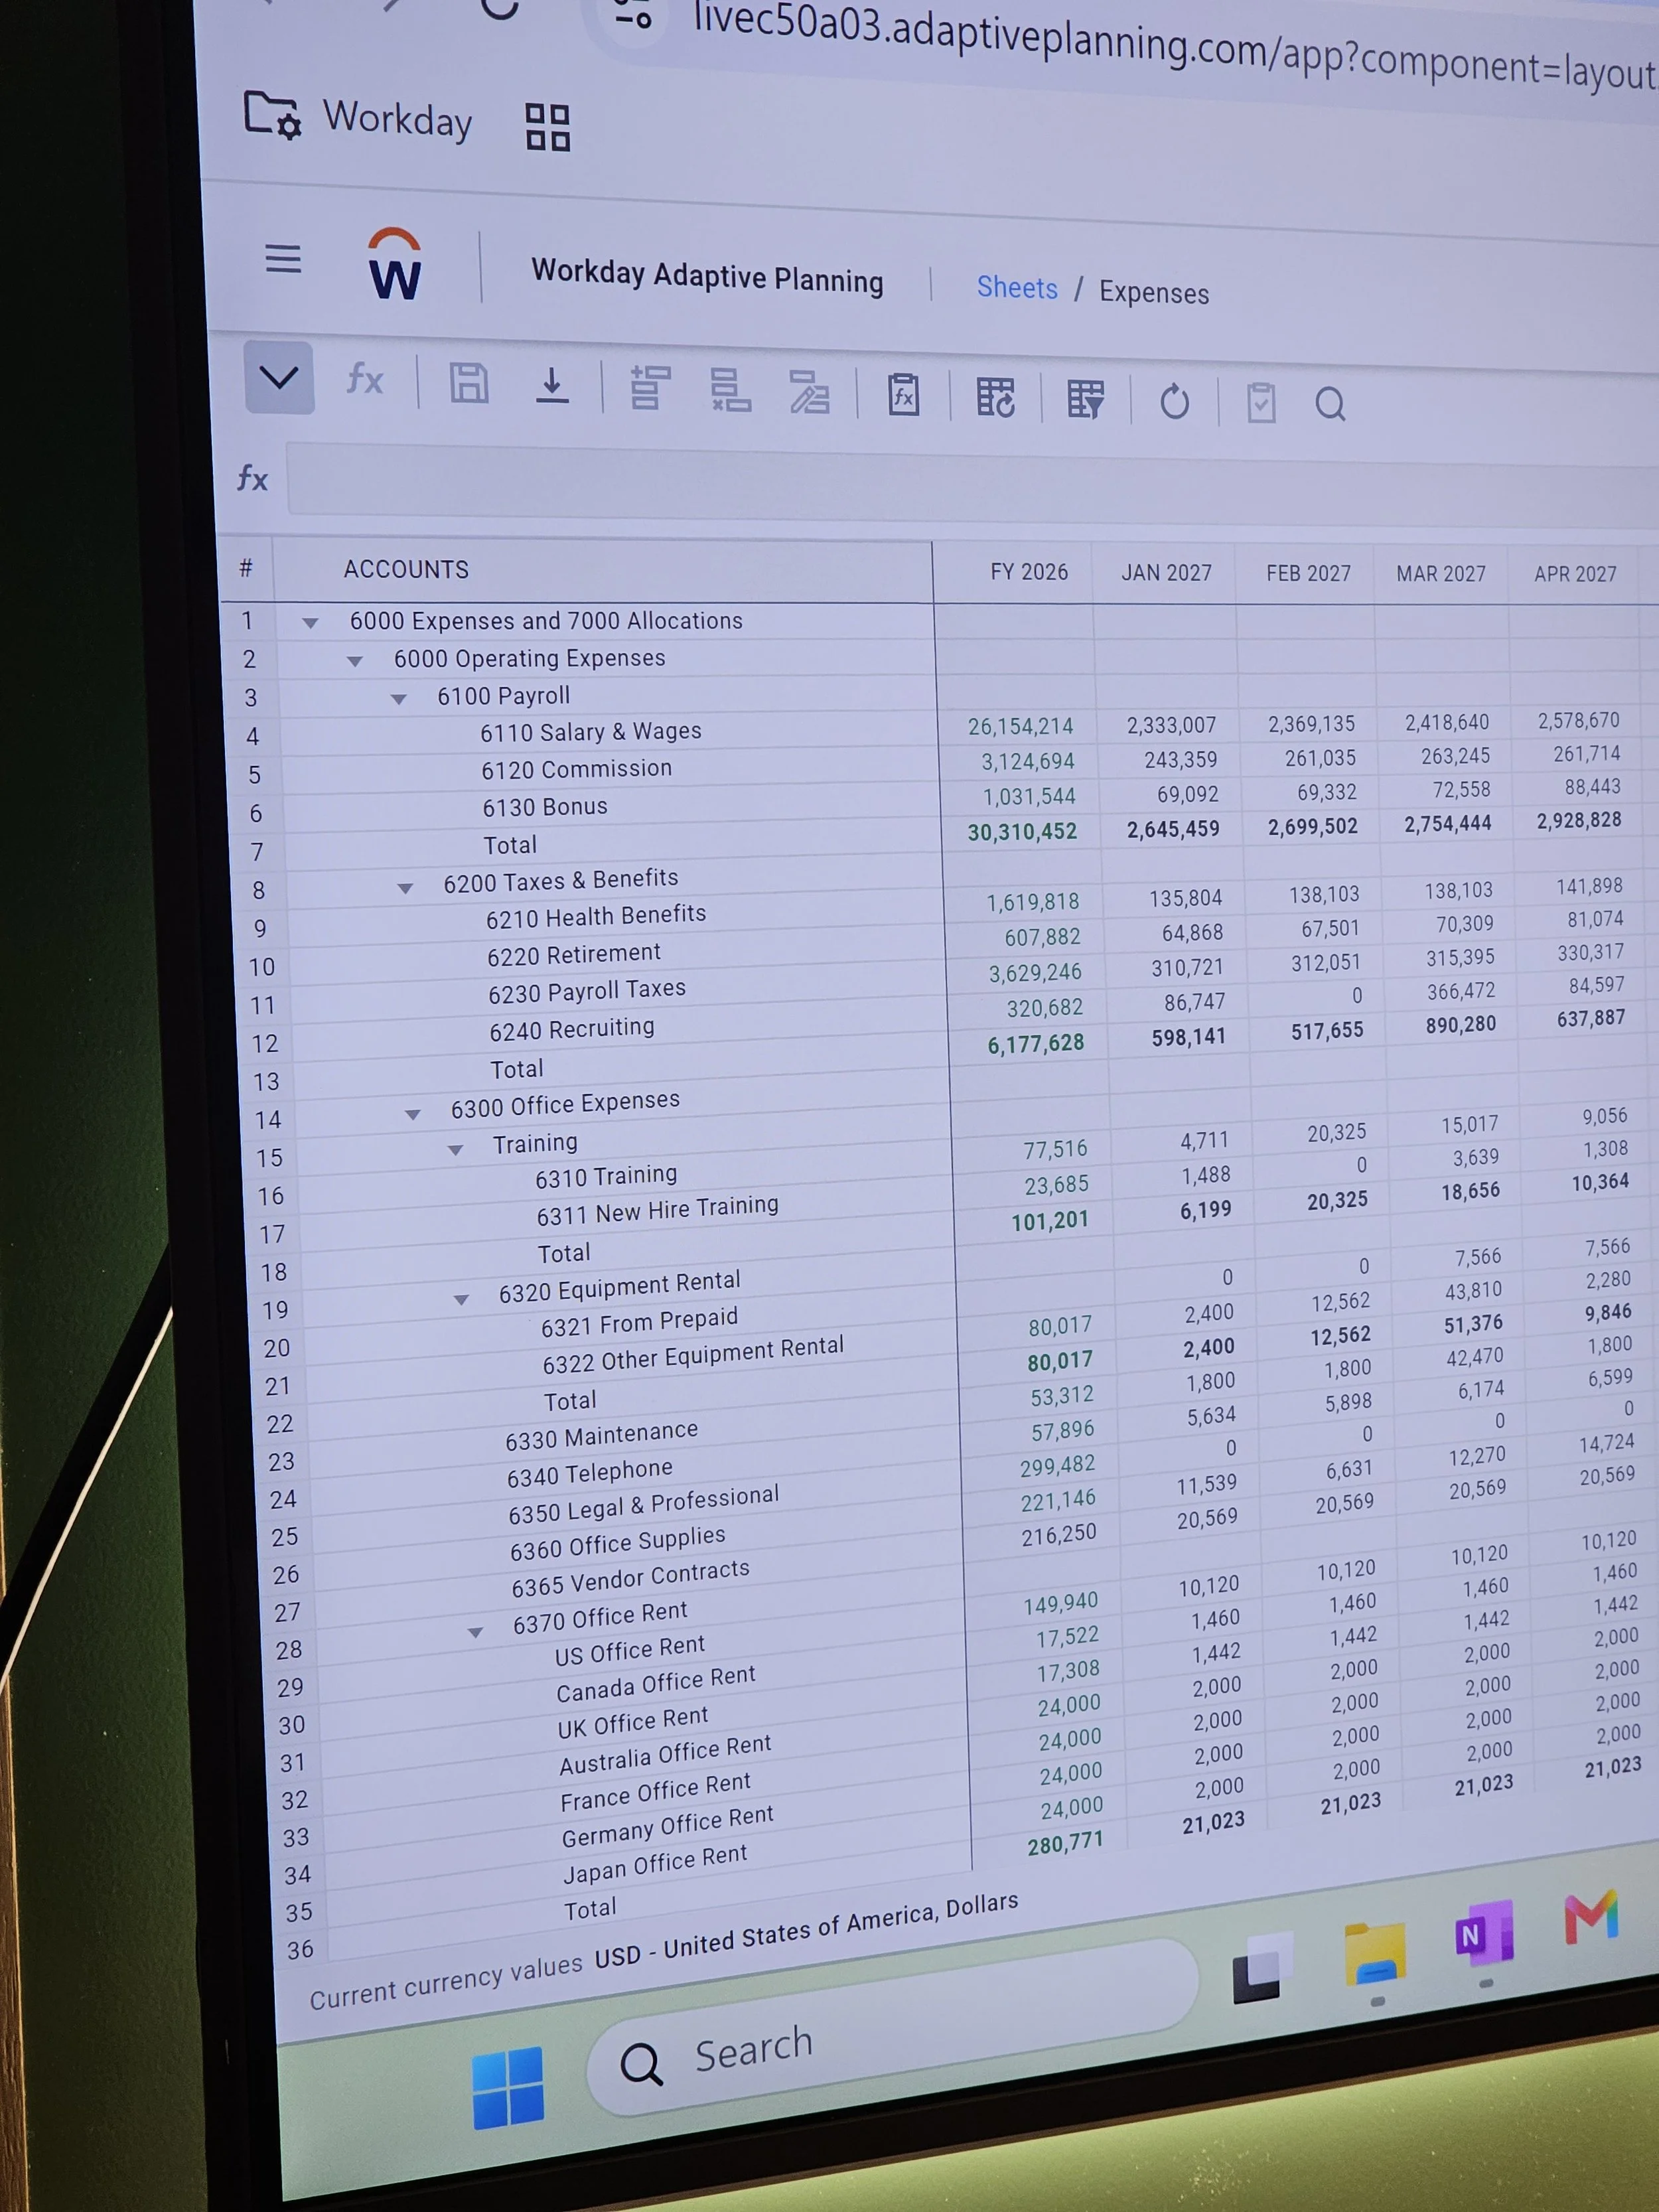Collapse the 6370 Office Rent group

(x=475, y=1632)
